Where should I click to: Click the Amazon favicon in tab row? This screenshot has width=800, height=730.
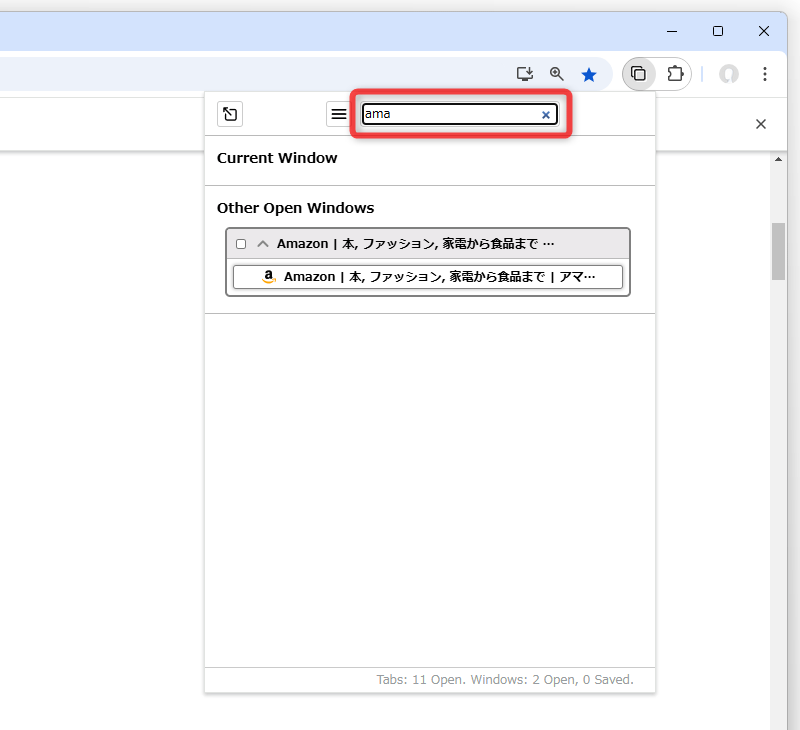click(269, 276)
